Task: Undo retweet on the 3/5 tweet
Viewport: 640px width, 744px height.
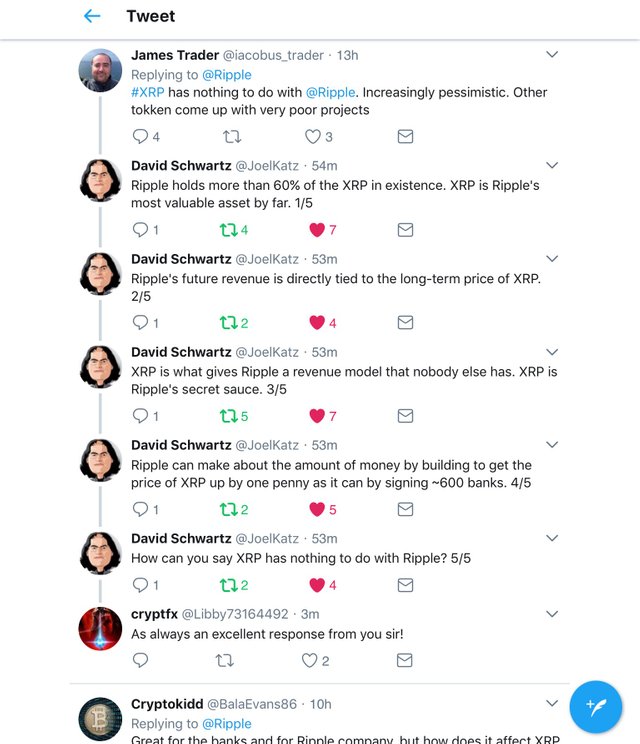Action: click(226, 416)
